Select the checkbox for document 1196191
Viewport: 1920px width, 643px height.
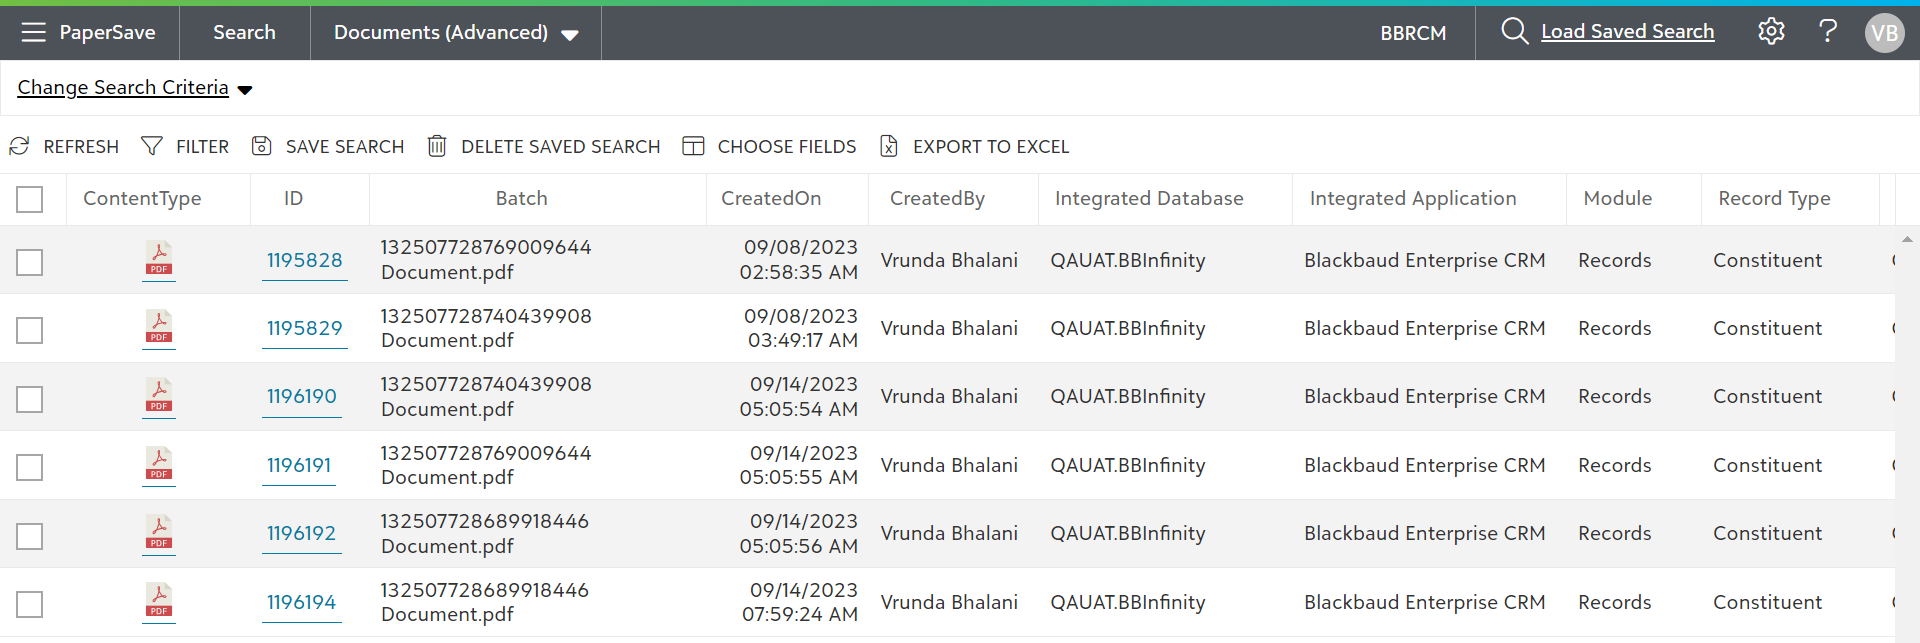point(30,467)
